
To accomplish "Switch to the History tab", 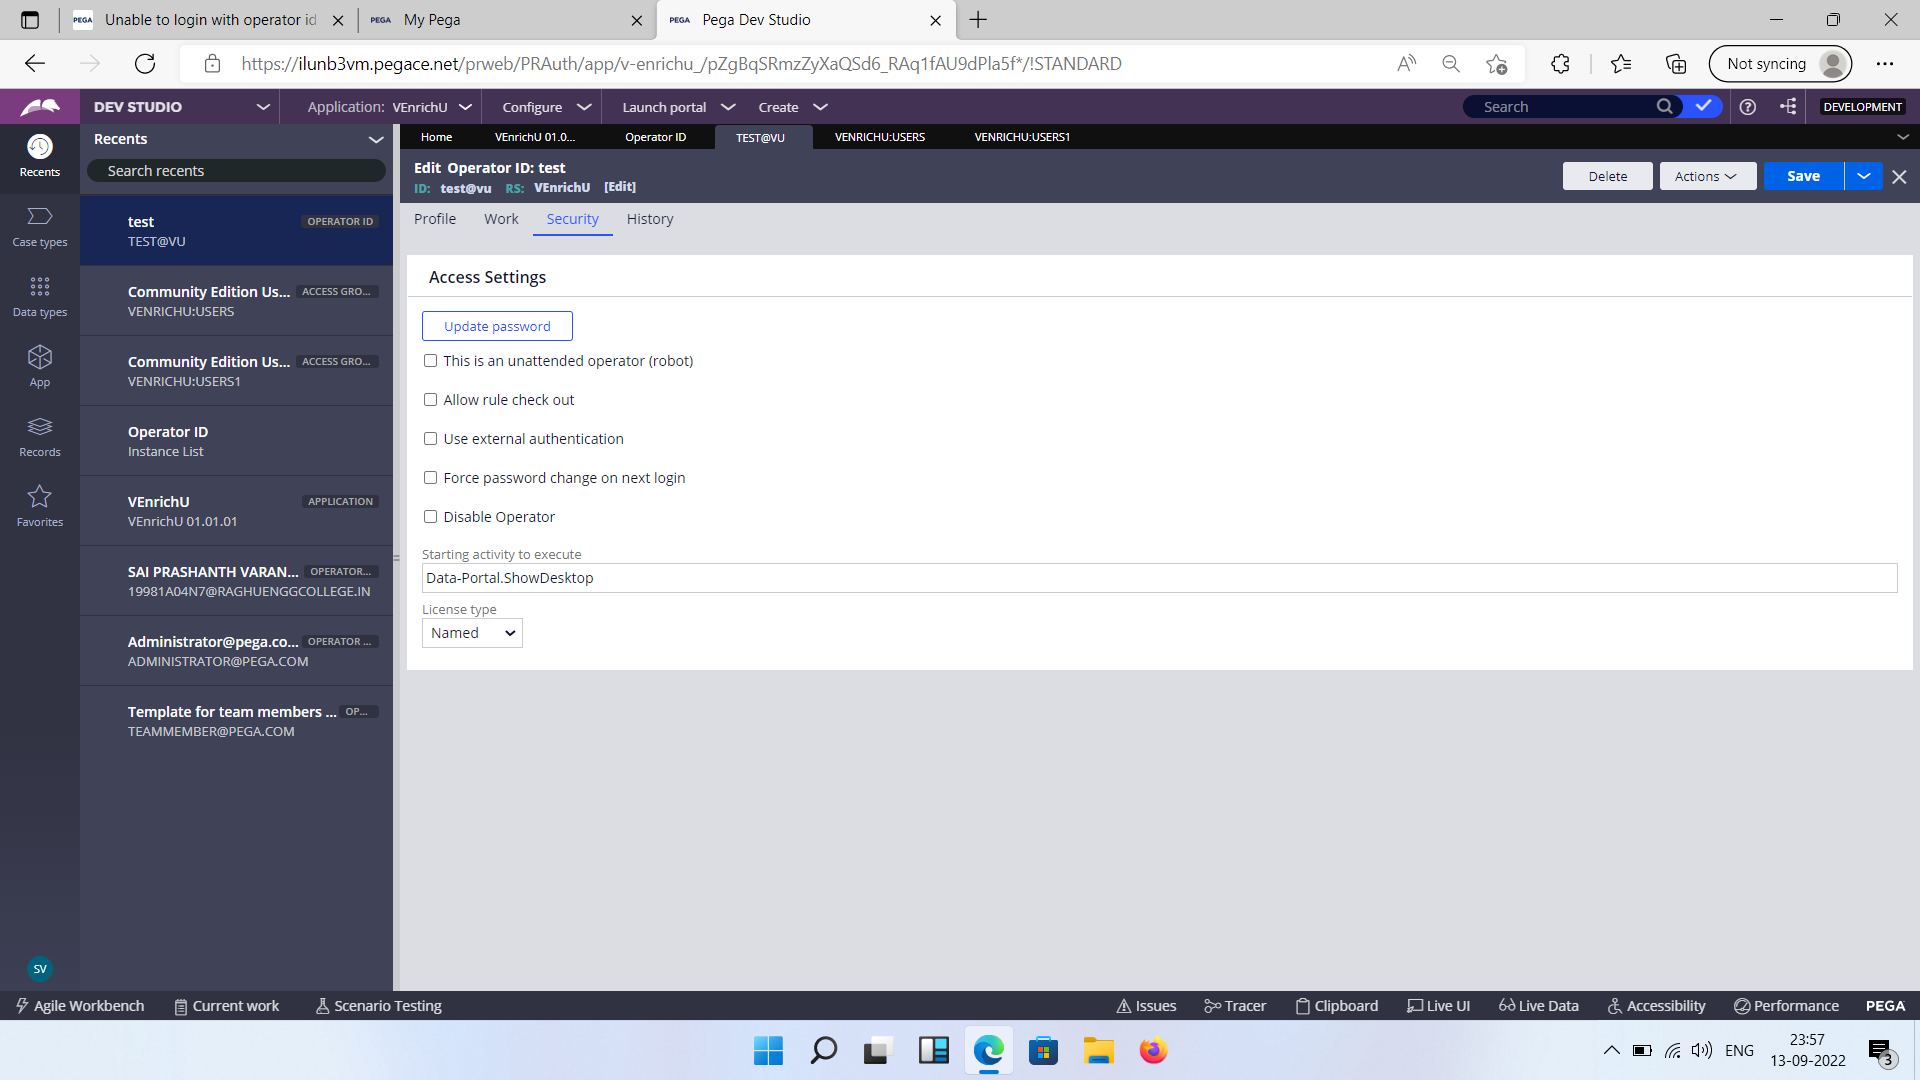I will tap(649, 218).
